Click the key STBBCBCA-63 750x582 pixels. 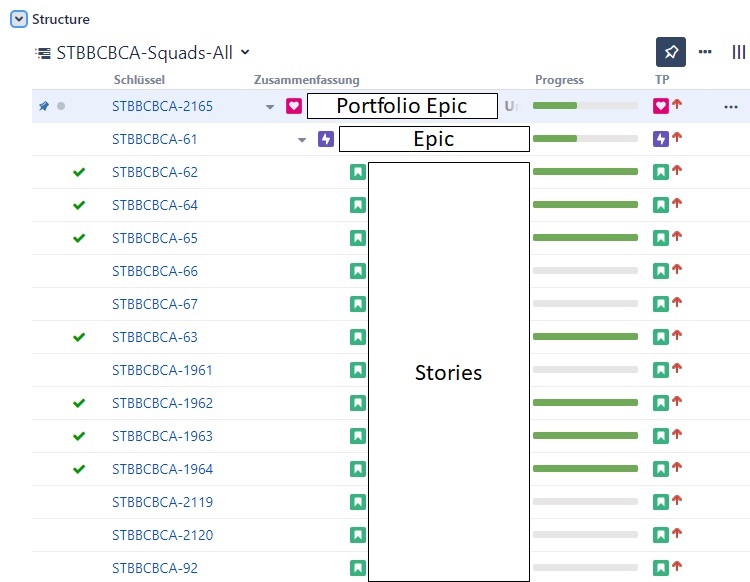[154, 337]
